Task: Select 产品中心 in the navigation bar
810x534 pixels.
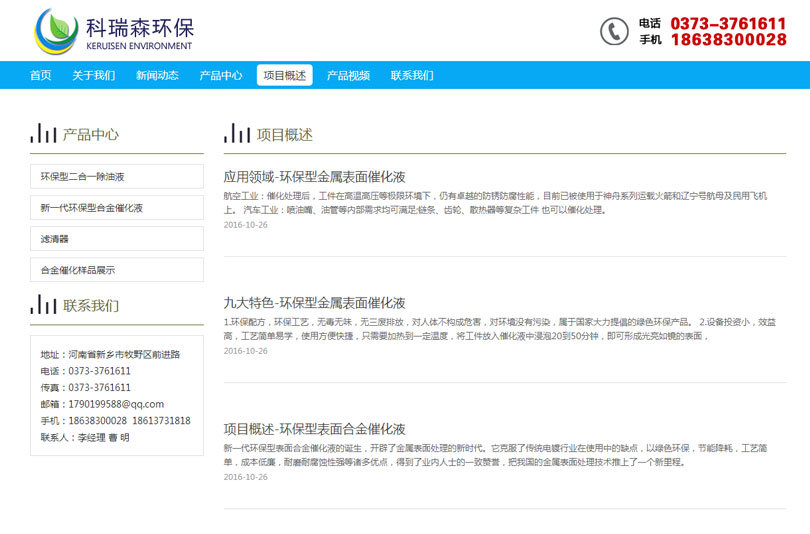Action: coord(221,75)
